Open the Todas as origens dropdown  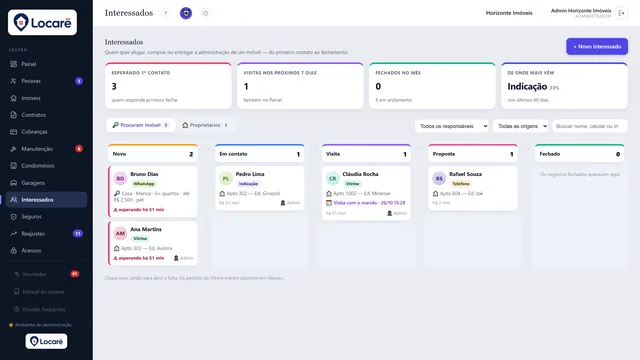(x=520, y=126)
